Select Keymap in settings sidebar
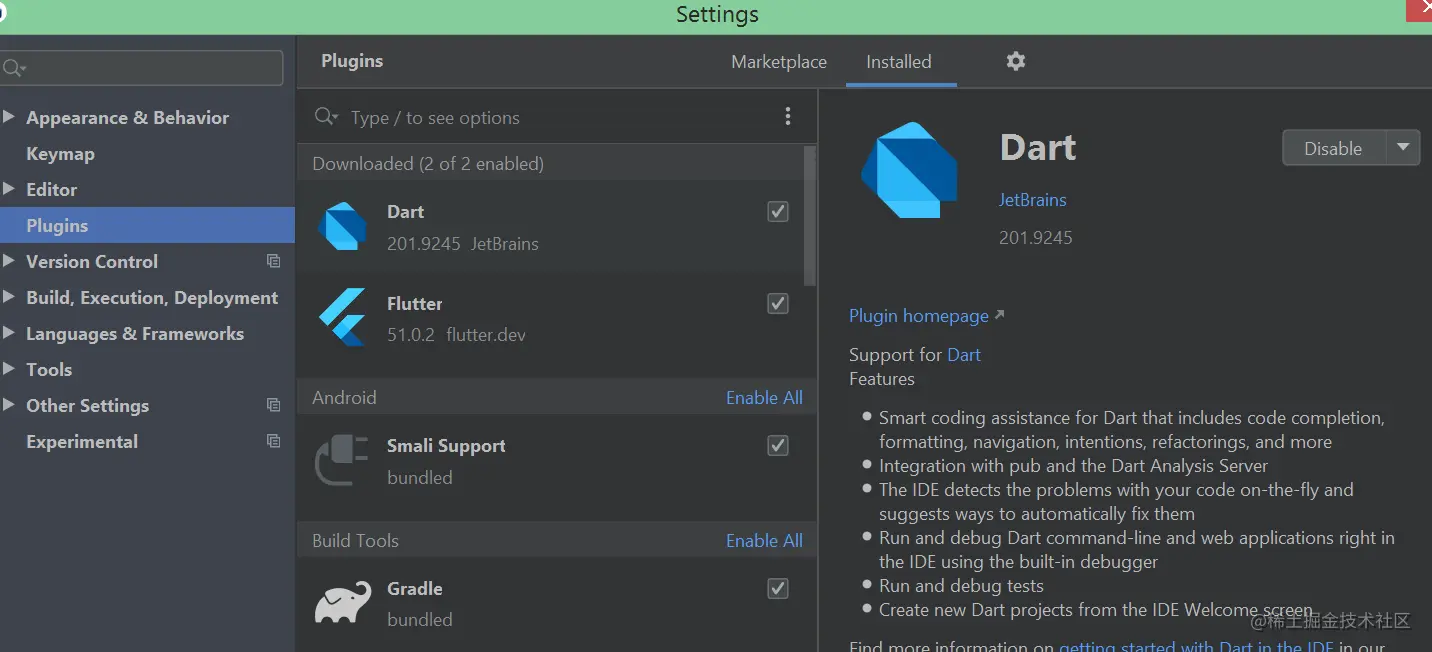The image size is (1432, 652). click(60, 154)
